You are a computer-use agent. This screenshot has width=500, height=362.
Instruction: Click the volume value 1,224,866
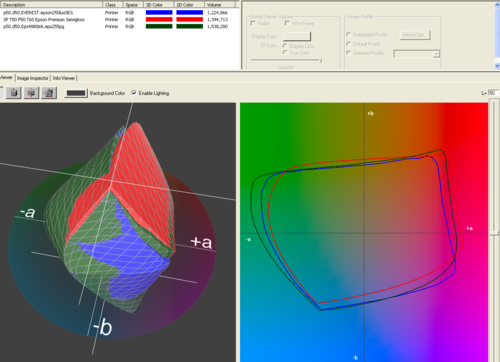pos(217,13)
